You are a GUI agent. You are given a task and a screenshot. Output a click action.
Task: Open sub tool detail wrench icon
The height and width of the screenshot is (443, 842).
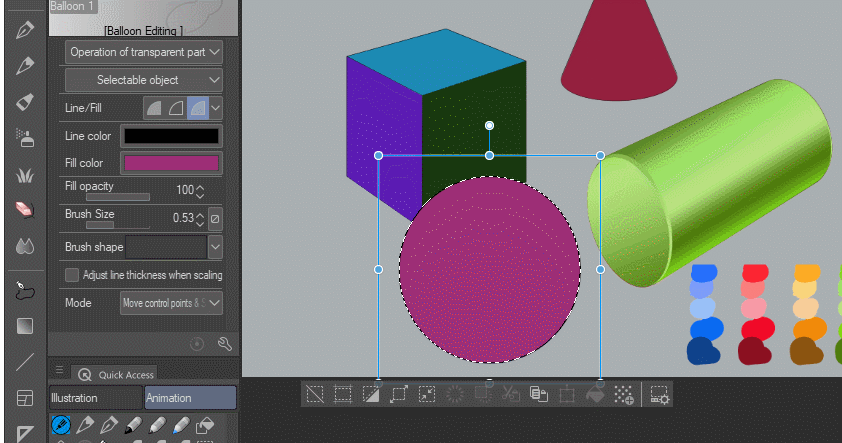point(224,344)
